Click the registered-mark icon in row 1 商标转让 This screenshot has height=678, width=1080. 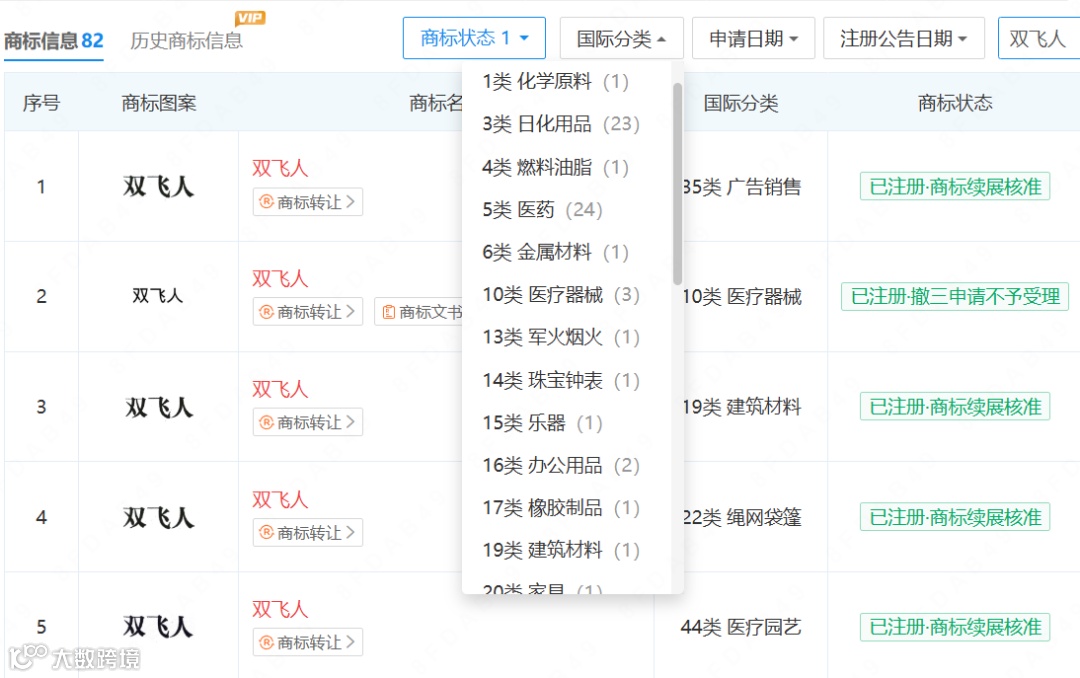(267, 202)
